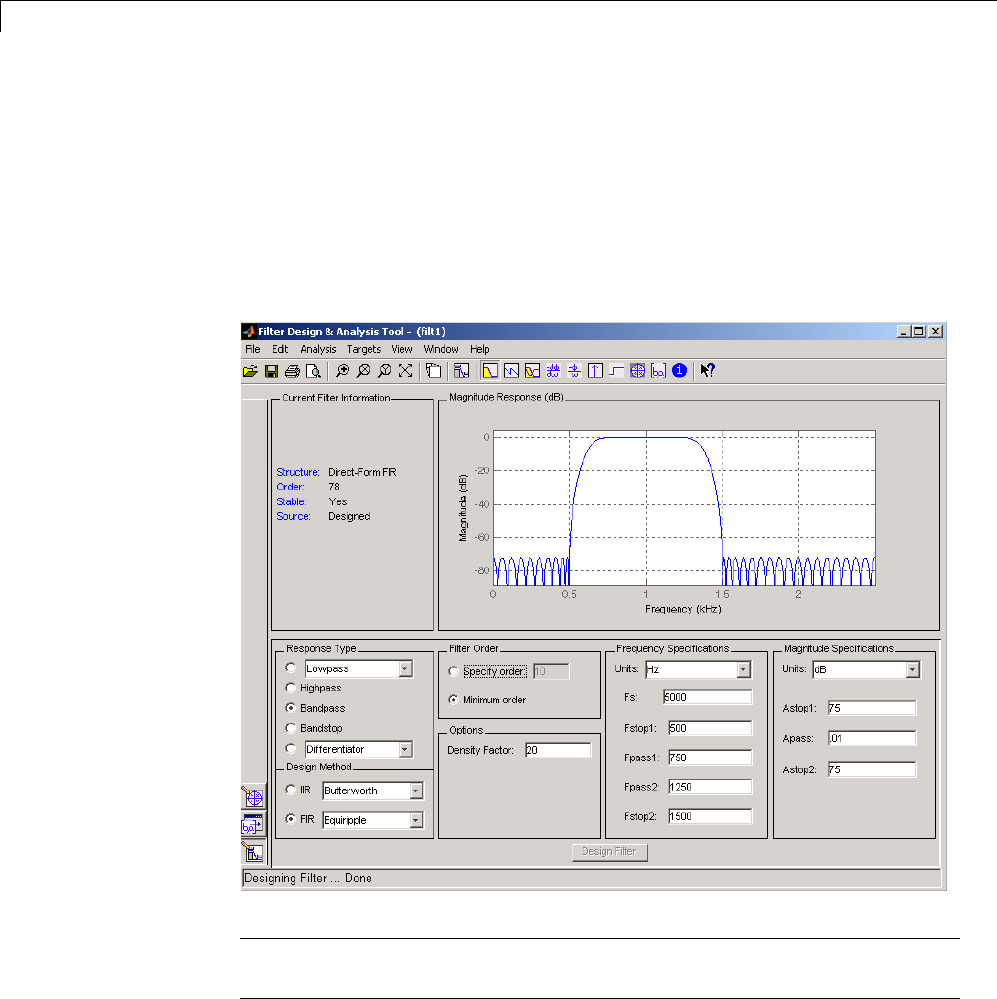Click the Astop2 attenuation field
Screen dimensions: 997x999
point(871,770)
